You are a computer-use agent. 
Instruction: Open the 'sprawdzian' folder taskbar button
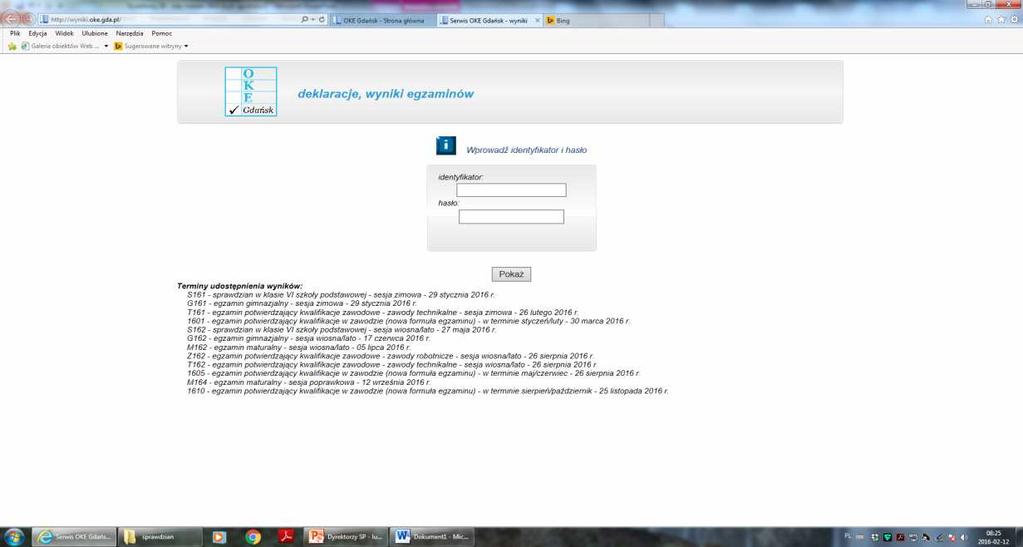tap(160, 537)
